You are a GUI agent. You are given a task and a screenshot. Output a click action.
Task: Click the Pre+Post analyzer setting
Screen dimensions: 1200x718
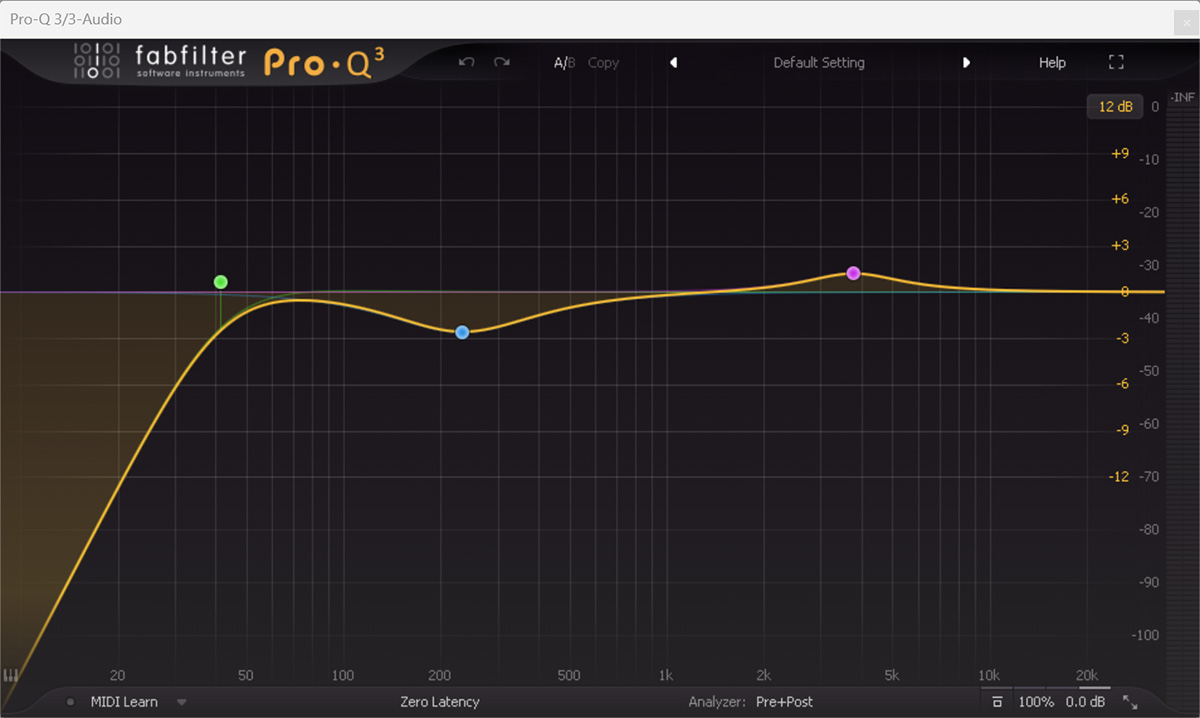pos(784,702)
